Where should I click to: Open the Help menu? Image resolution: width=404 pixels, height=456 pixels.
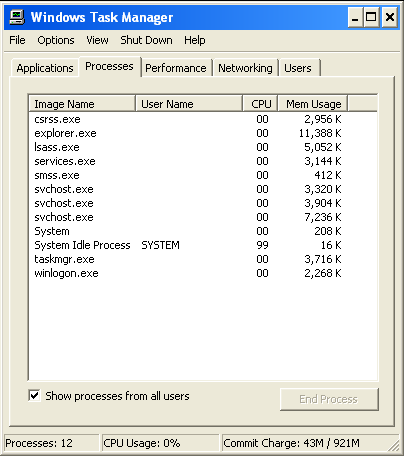click(x=195, y=40)
